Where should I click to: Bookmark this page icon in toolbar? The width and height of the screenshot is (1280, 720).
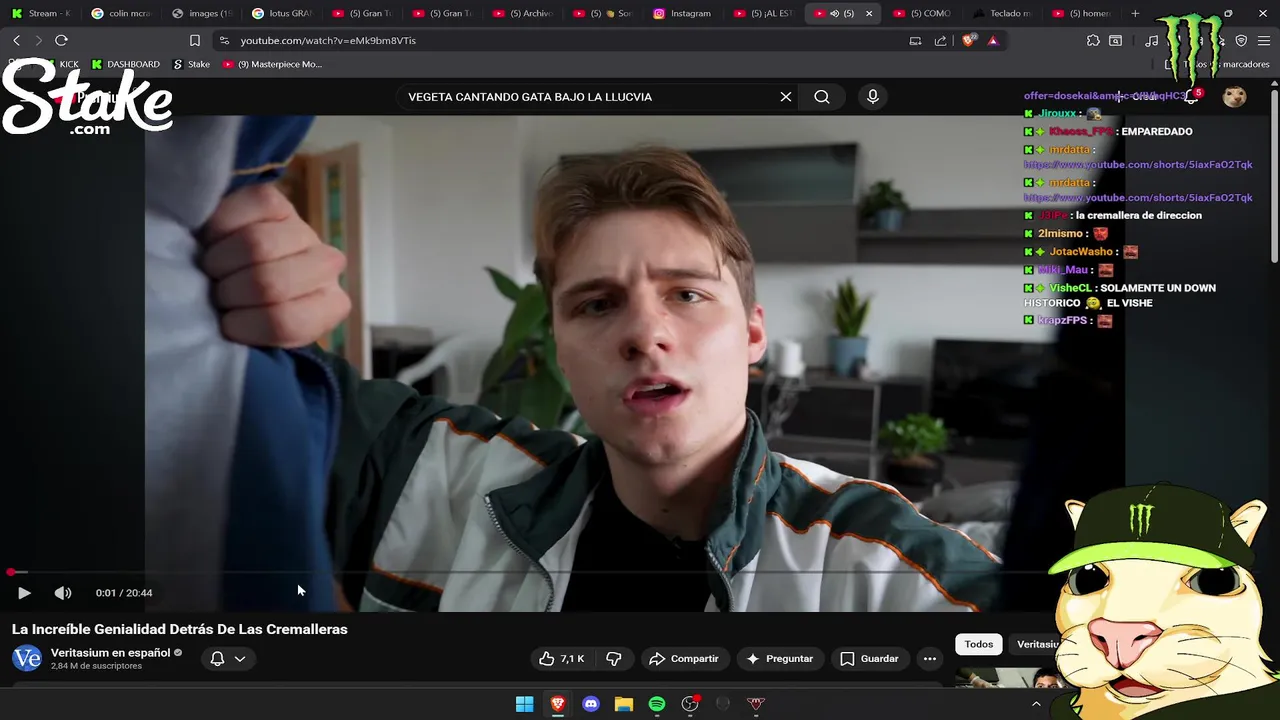click(195, 41)
